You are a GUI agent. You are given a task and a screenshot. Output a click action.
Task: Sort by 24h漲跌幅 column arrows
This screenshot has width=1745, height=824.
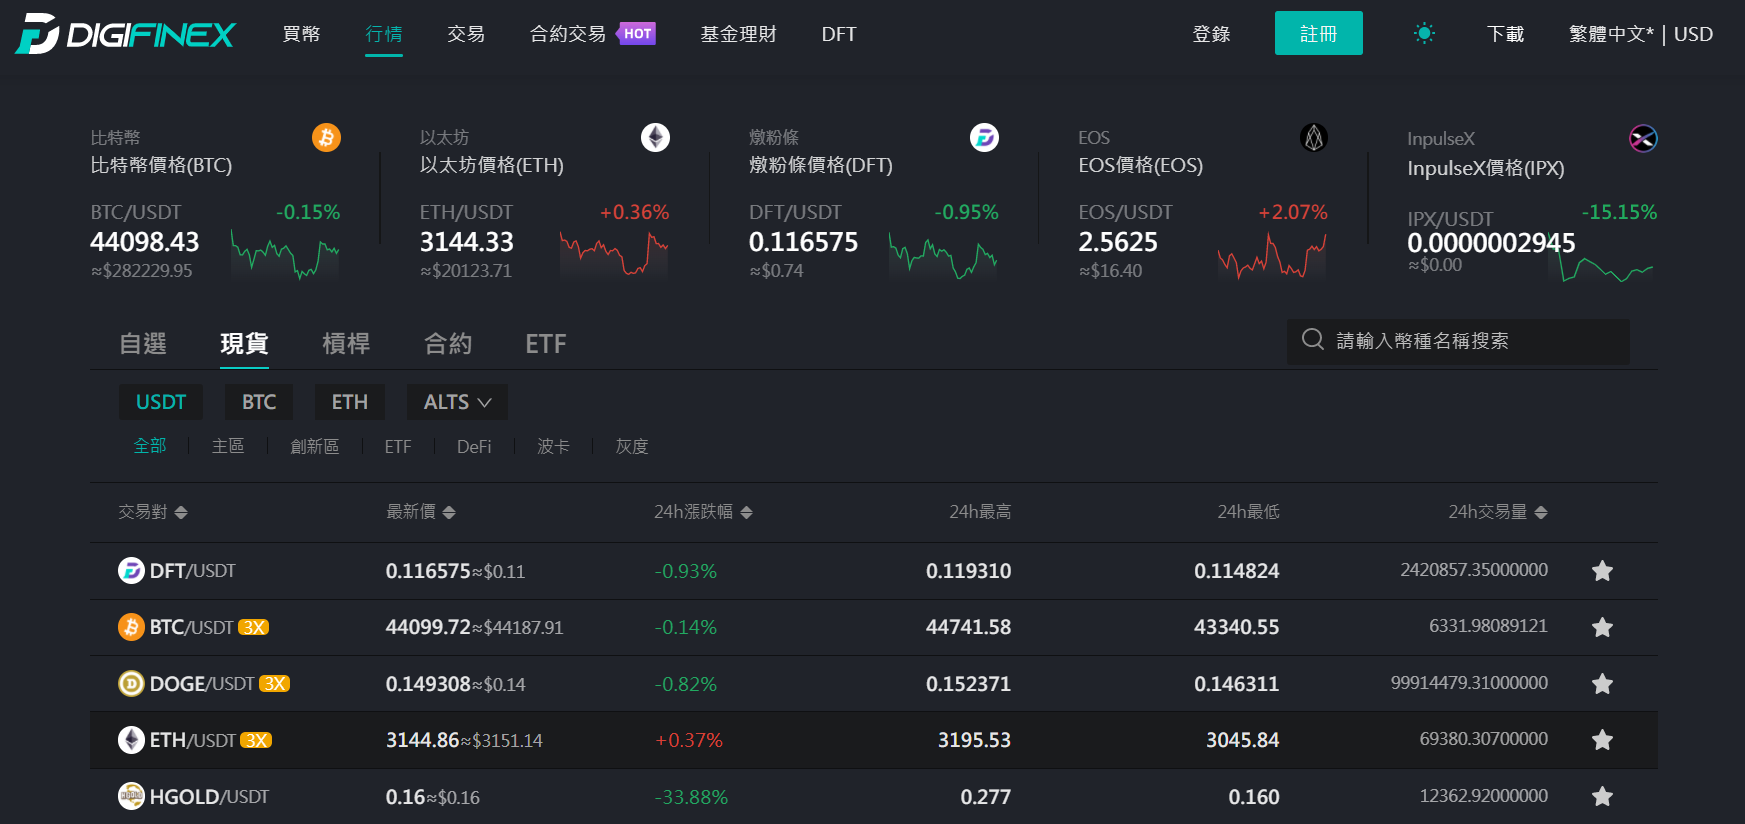[746, 512]
